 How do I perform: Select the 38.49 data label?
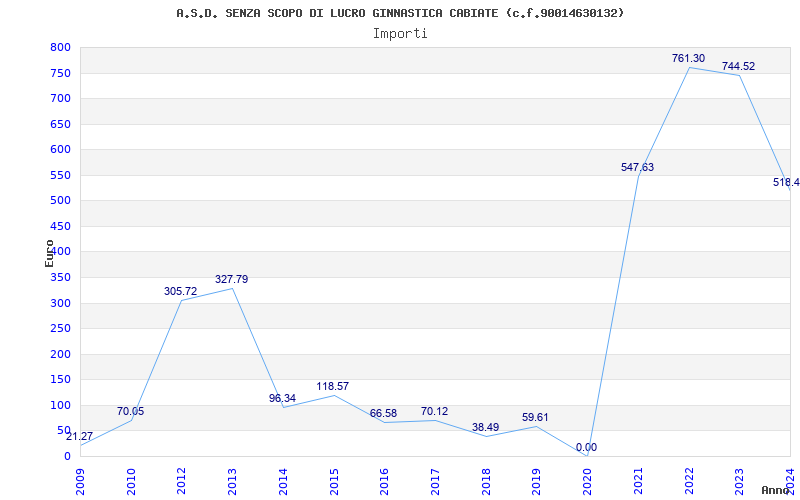pos(485,428)
